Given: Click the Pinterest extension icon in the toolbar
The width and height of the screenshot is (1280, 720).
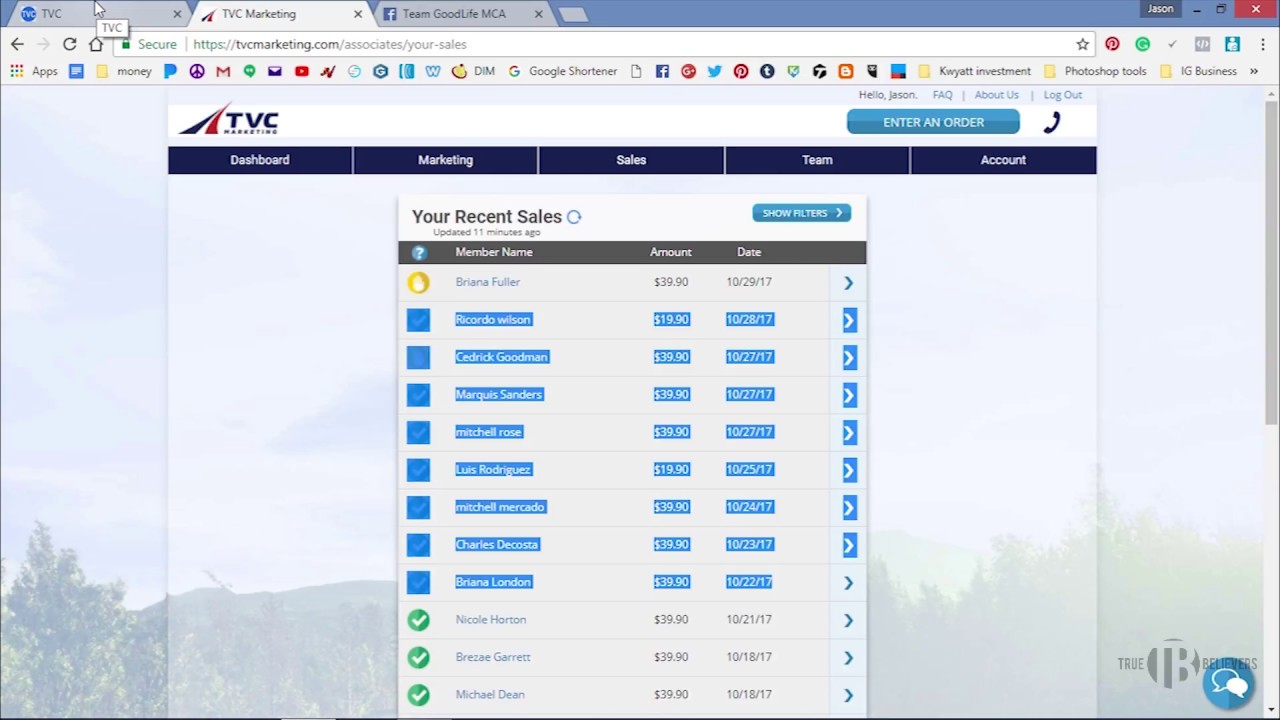Looking at the screenshot, I should pyautogui.click(x=1112, y=44).
